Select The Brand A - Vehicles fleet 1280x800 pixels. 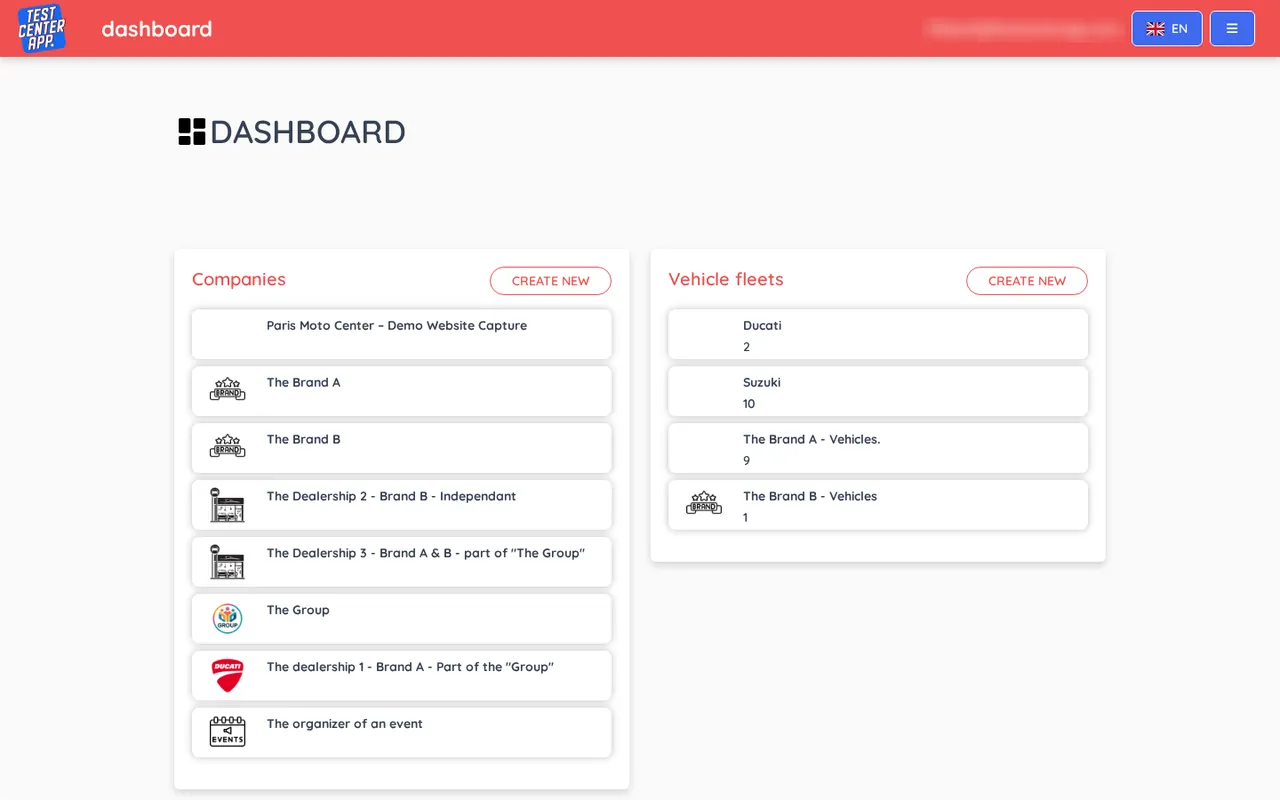click(x=878, y=448)
